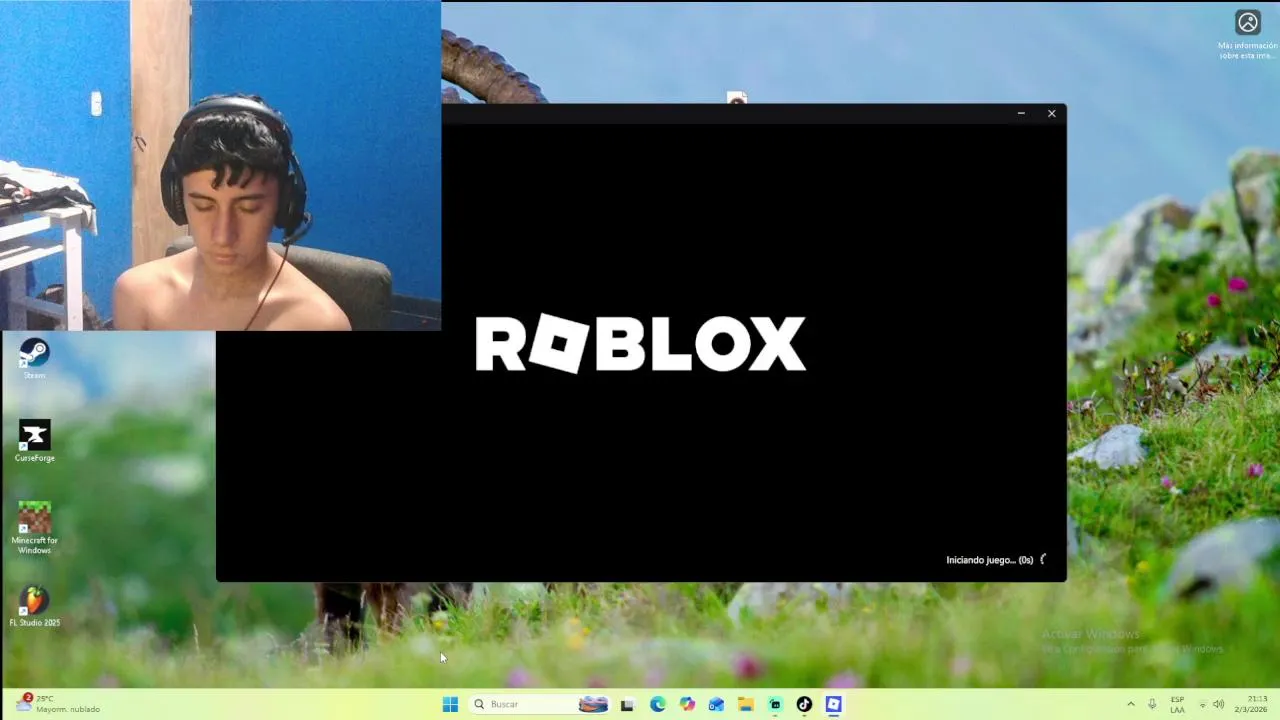Open the FL Studio 2025 shortcut
The height and width of the screenshot is (720, 1280).
tap(34, 606)
